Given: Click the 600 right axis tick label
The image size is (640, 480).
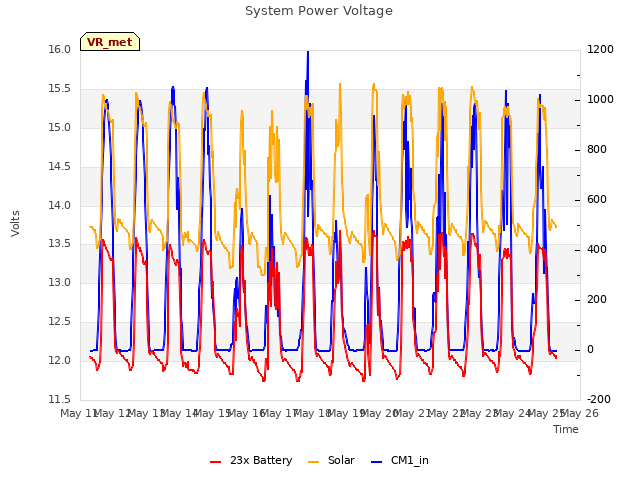Looking at the screenshot, I should coord(597,200).
